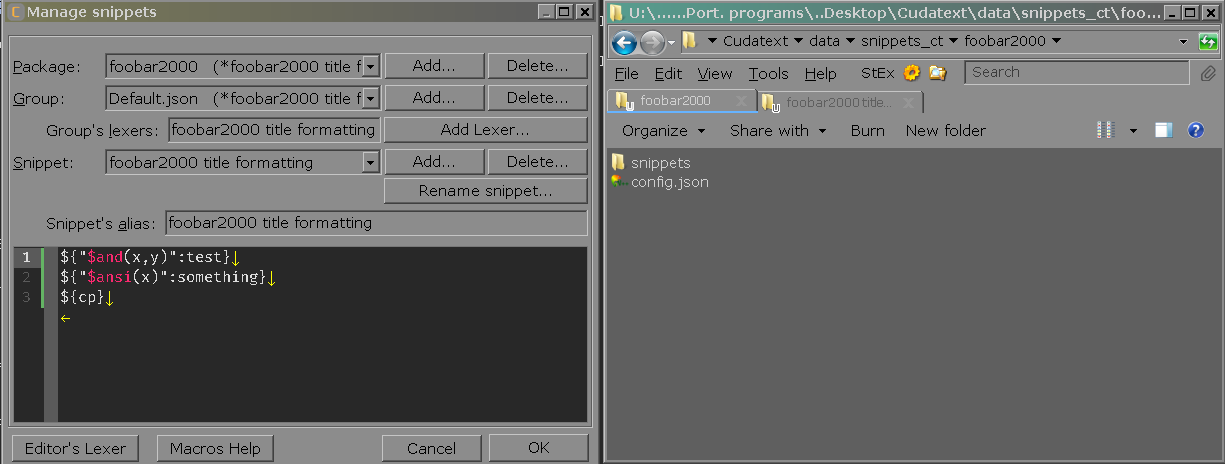This screenshot has width=1225, height=464.
Task: Click the change view layout icon
Action: click(1105, 131)
